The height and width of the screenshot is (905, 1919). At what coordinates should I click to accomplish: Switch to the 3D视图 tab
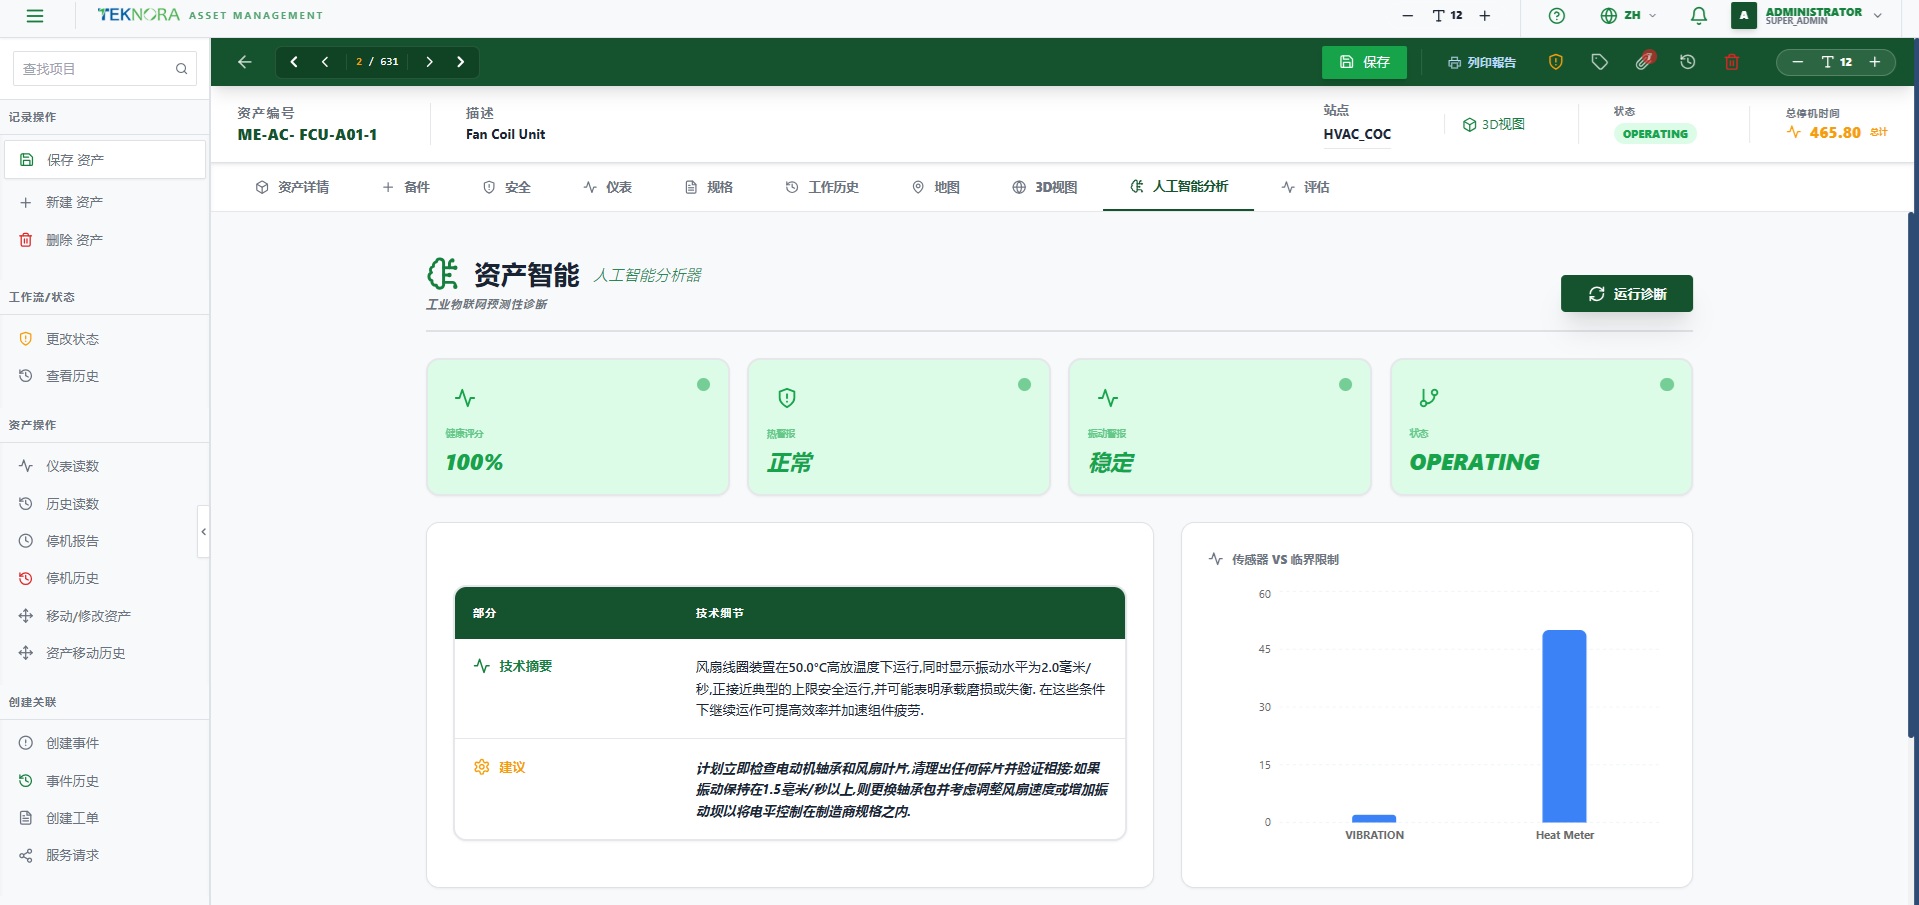[x=1044, y=187]
